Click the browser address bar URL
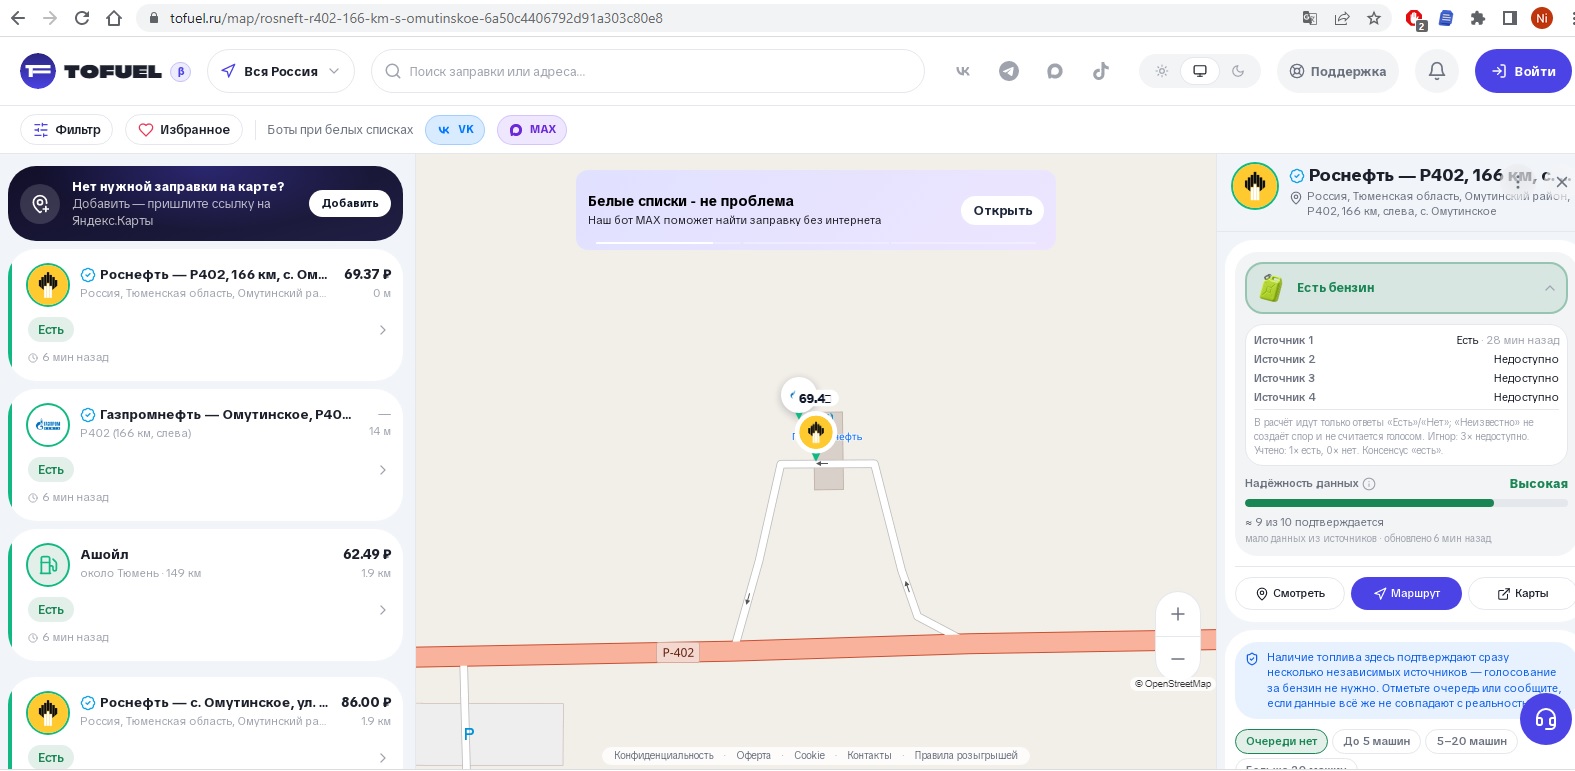 (416, 18)
